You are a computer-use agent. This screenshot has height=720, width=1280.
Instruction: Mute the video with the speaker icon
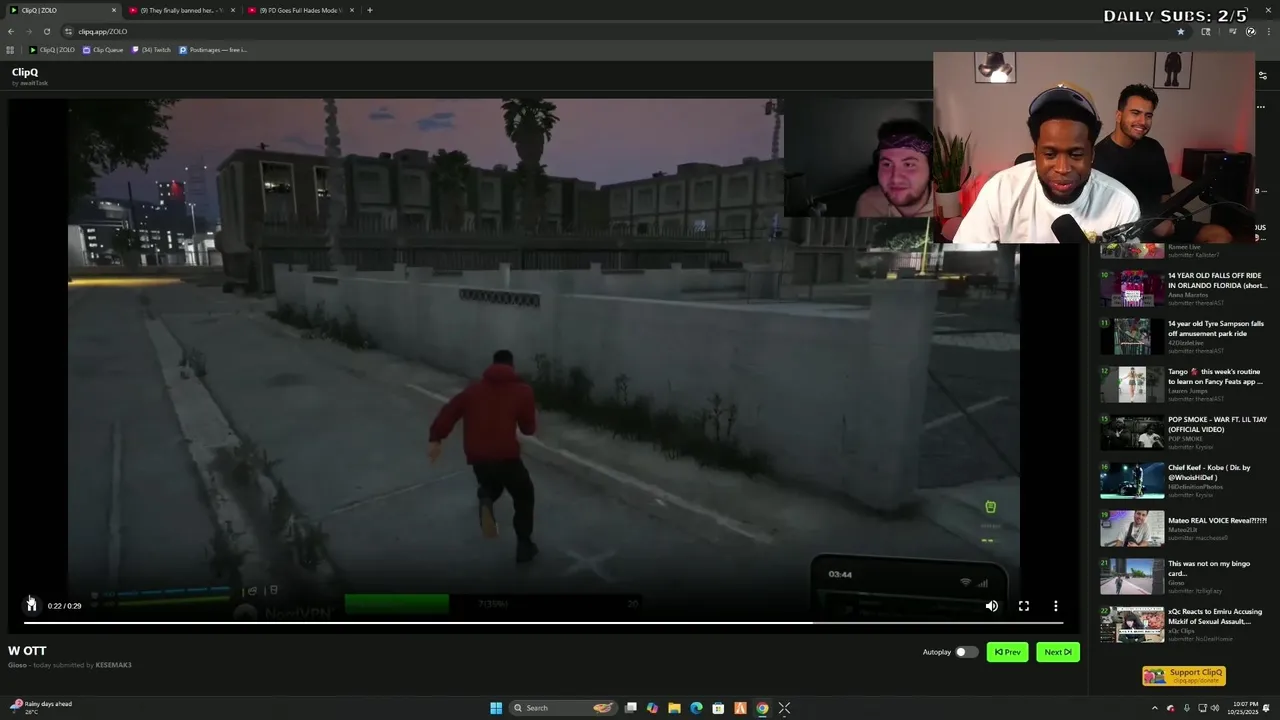click(991, 606)
